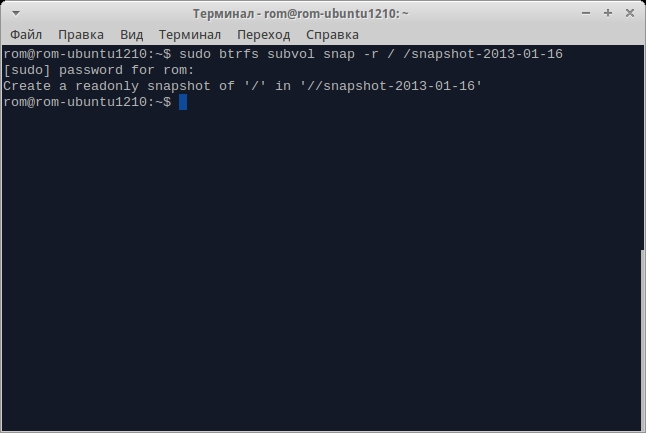This screenshot has width=646, height=433.
Task: Open the Терминал menu
Action: pos(190,35)
